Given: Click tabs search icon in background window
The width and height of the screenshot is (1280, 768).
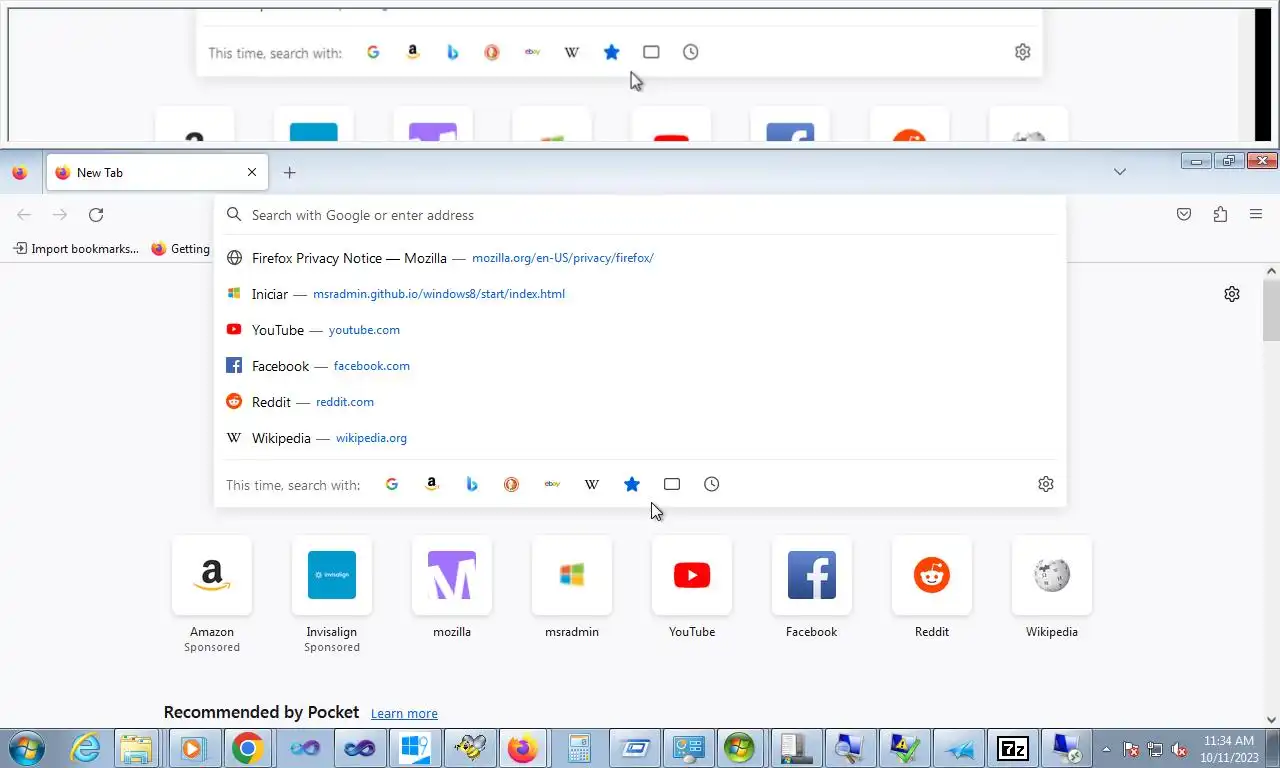Looking at the screenshot, I should pyautogui.click(x=651, y=52).
